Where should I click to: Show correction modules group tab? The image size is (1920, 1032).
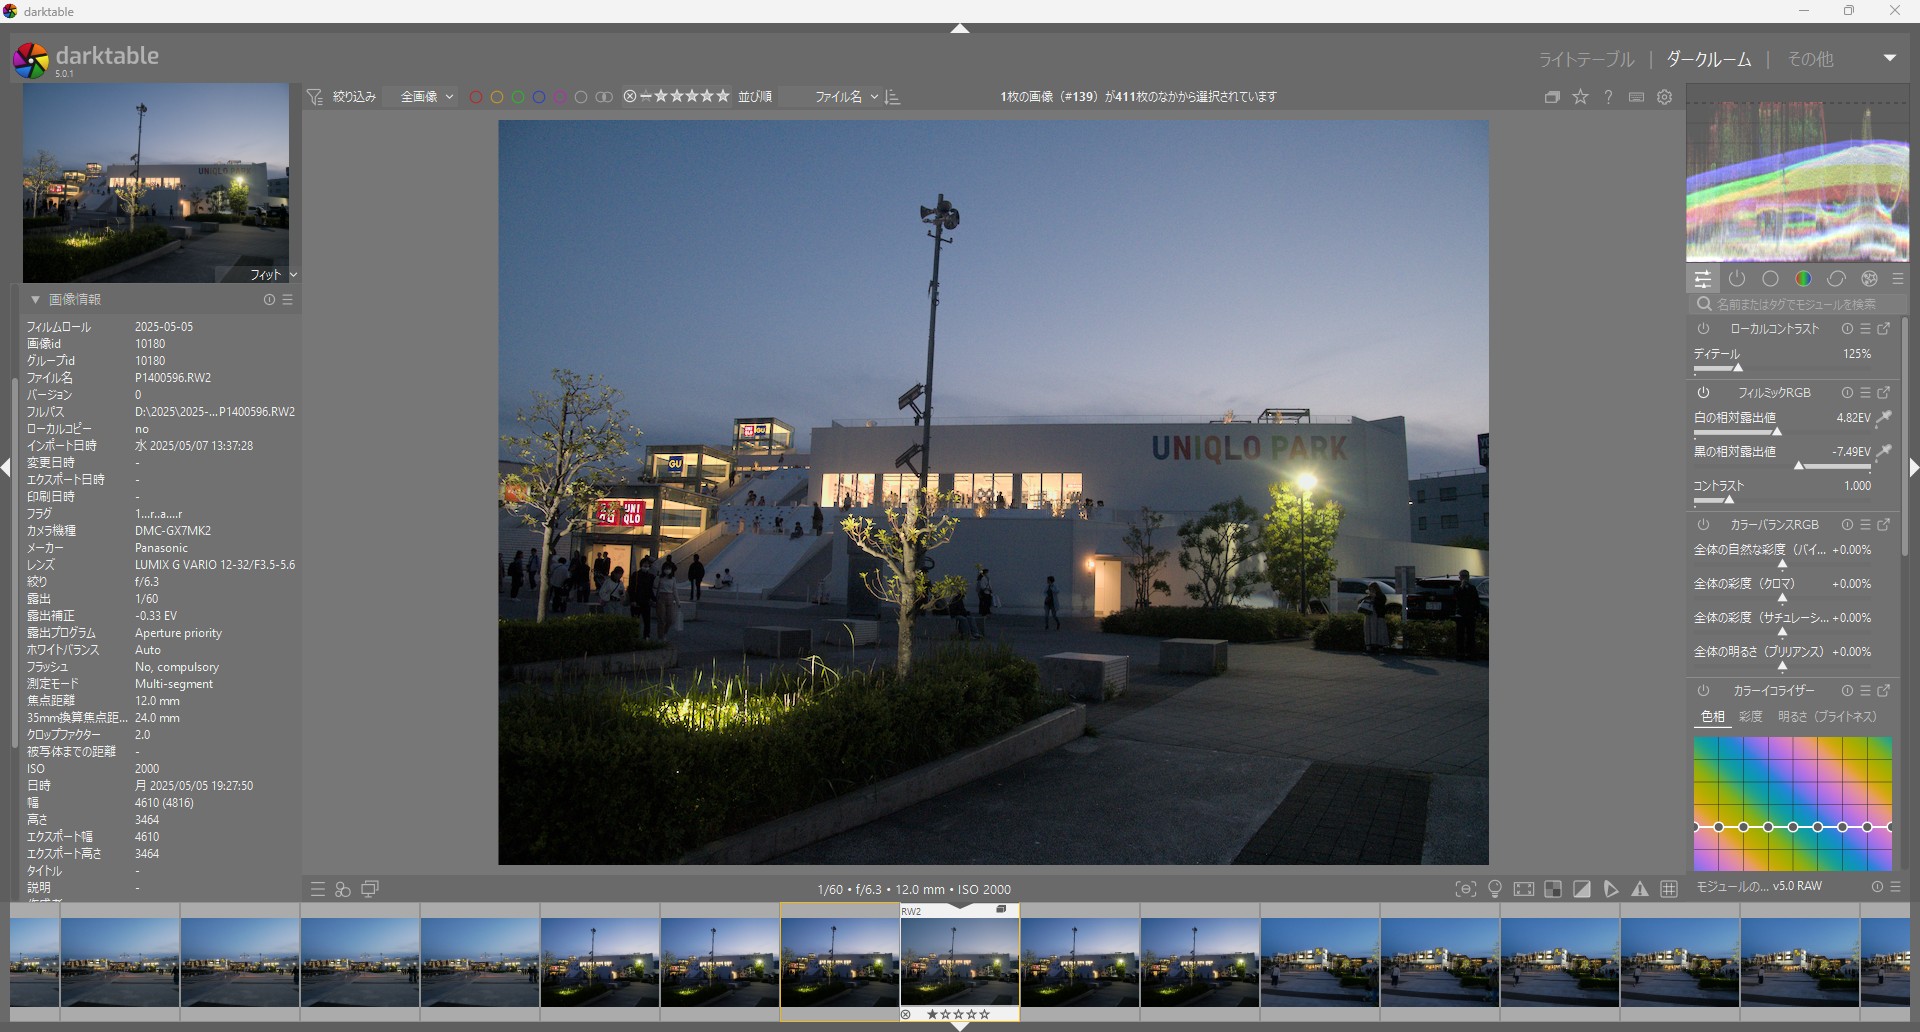click(x=1837, y=279)
